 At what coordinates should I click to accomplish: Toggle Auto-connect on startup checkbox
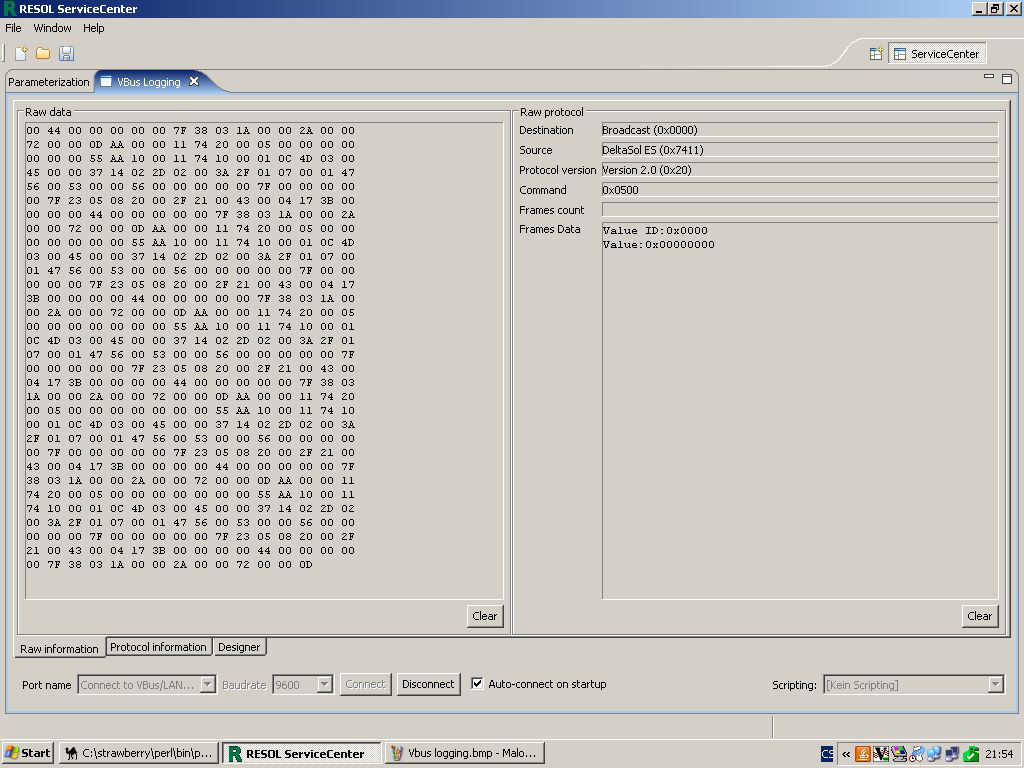coord(477,684)
